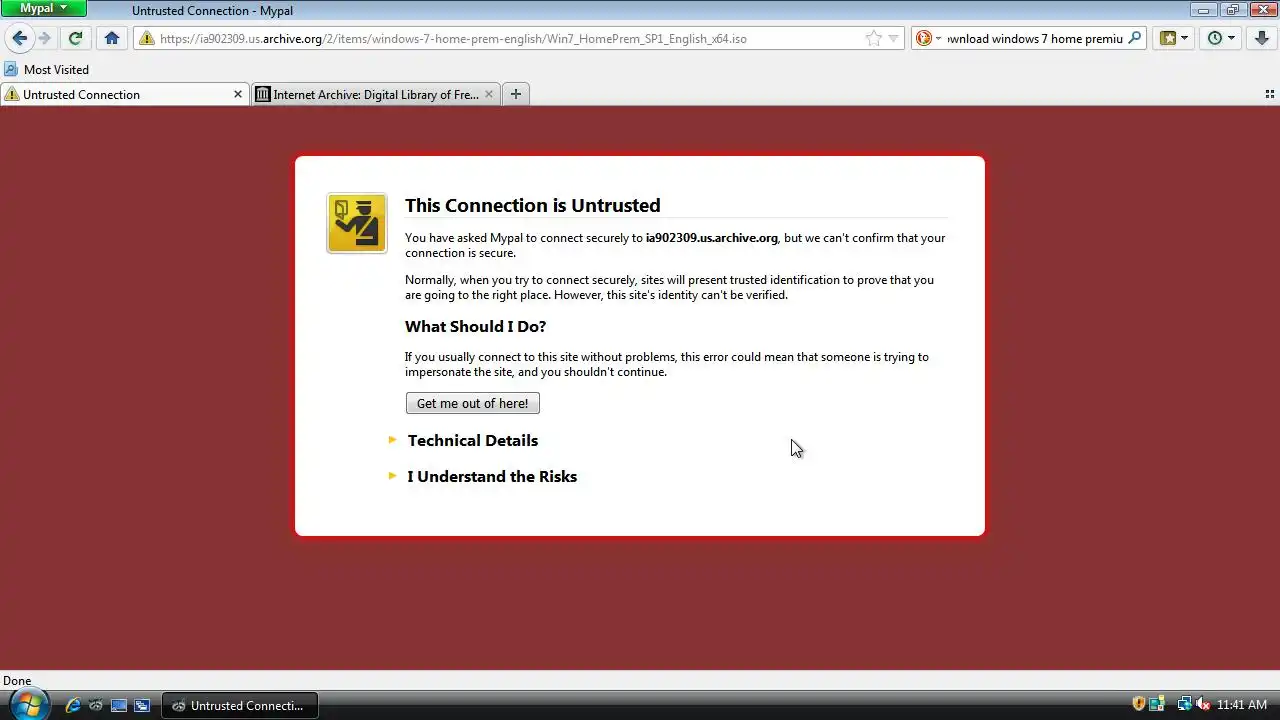This screenshot has height=720, width=1280.
Task: Close the Untrusted Connection tab
Action: (x=238, y=94)
